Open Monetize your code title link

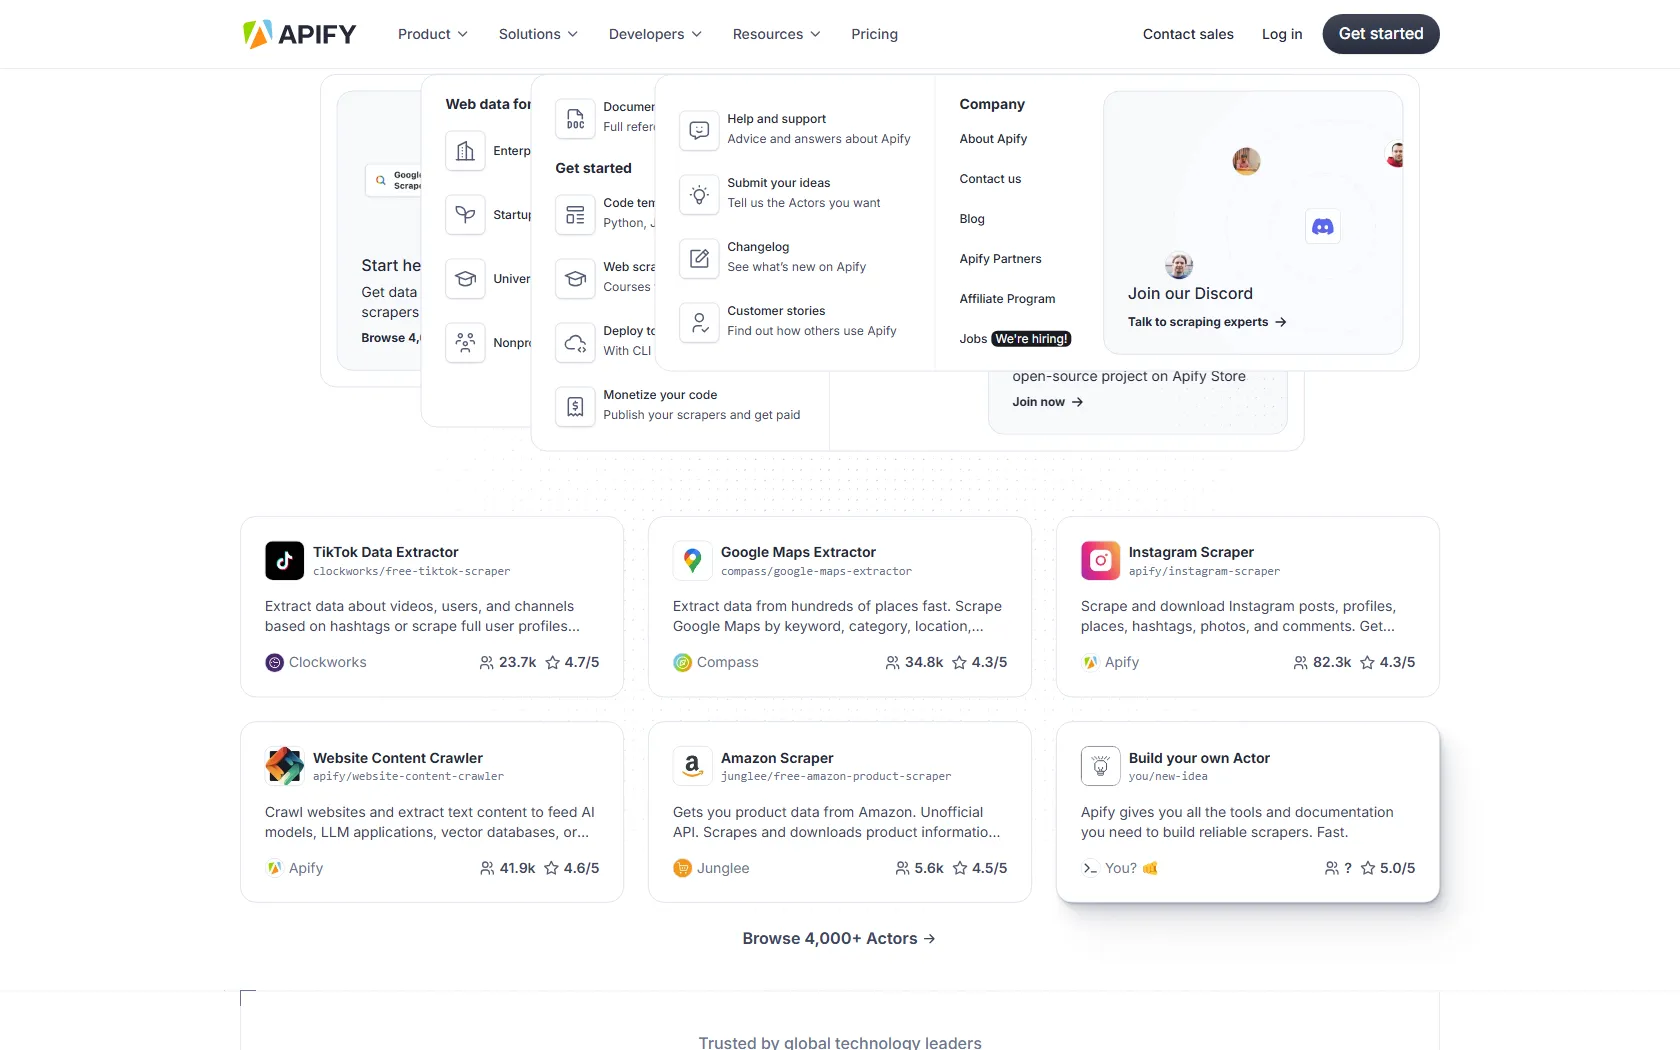(x=660, y=395)
